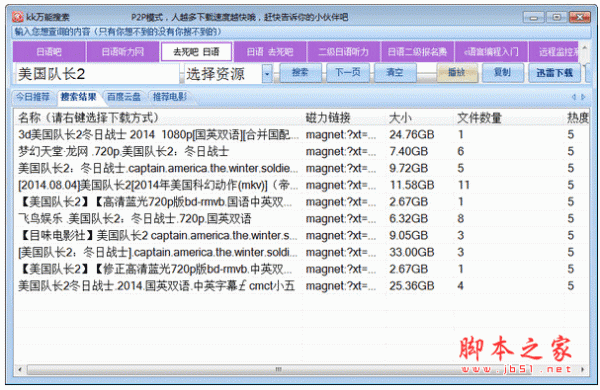Click the kk万能搜索 app icon in title bar
The image size is (600, 390).
tap(18, 17)
